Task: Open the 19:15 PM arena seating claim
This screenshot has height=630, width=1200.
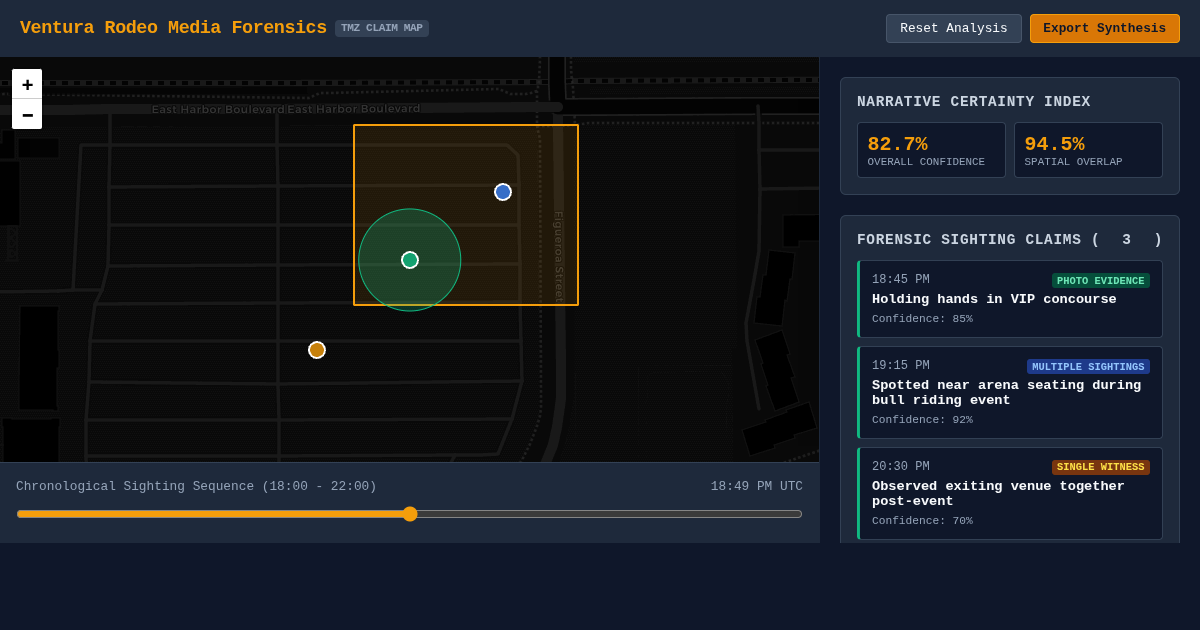Action: coord(1010,393)
